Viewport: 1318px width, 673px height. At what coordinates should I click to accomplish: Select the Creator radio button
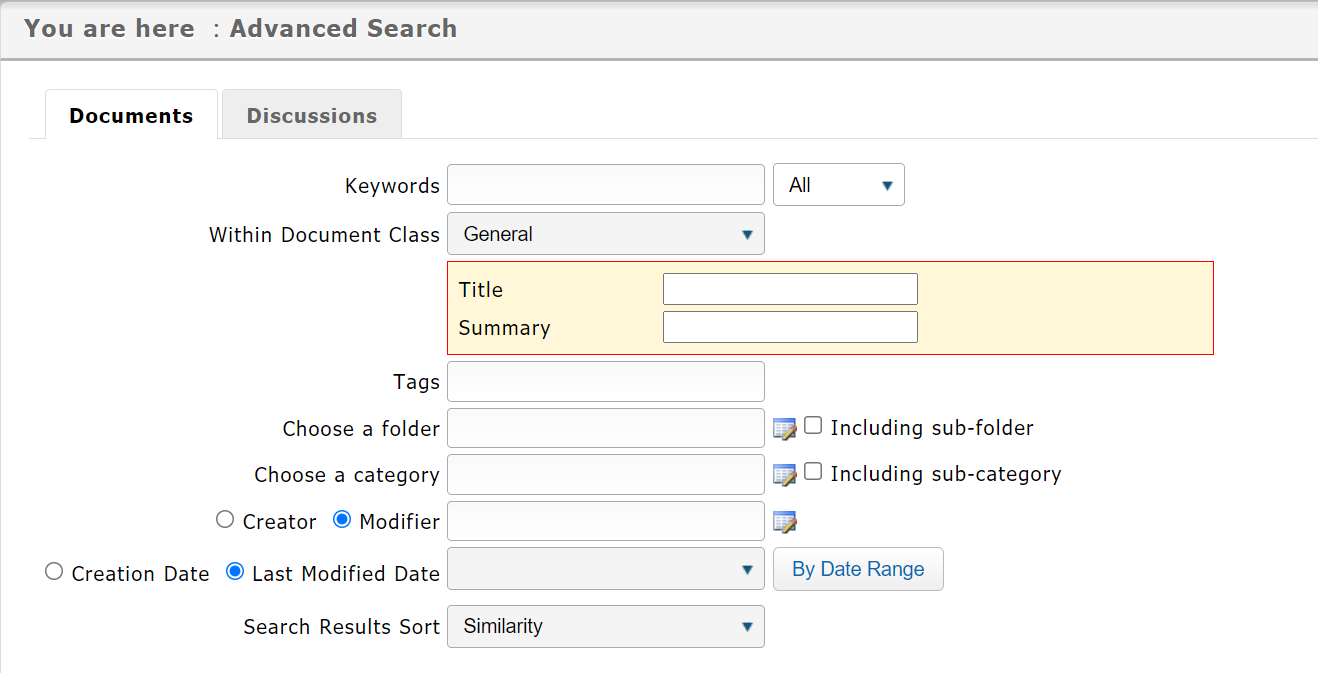coord(226,520)
